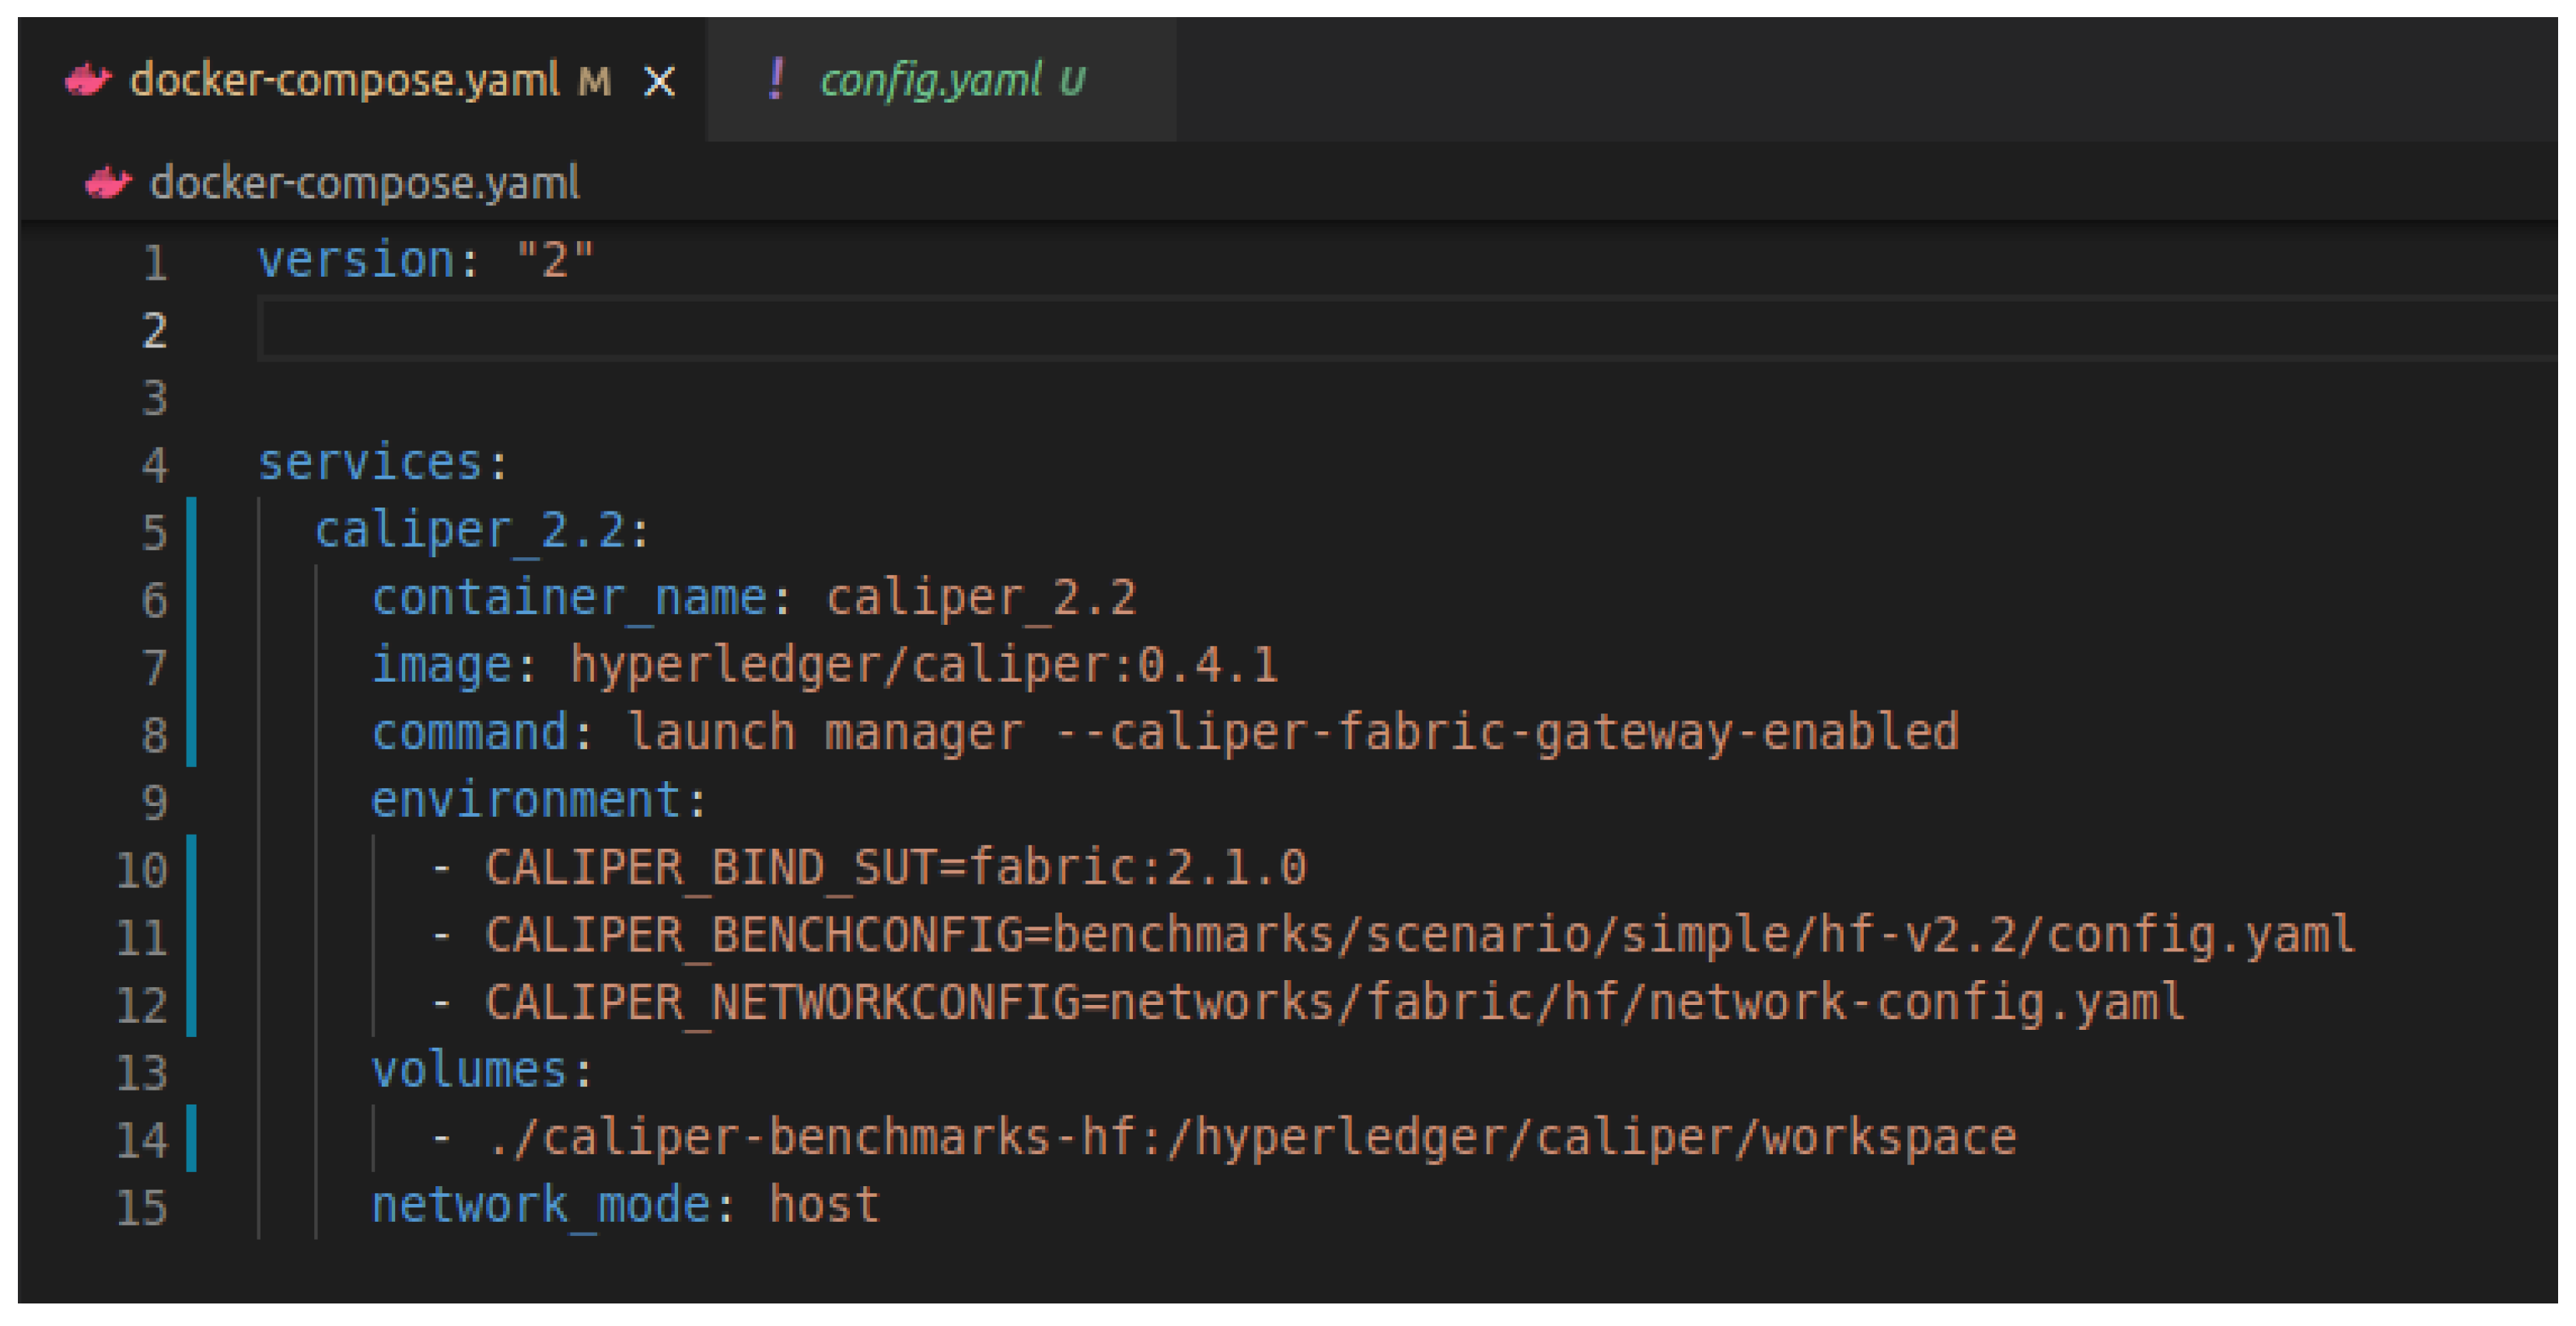Close the docker-compose.yaml tab
The image size is (2576, 1326).
[x=659, y=81]
